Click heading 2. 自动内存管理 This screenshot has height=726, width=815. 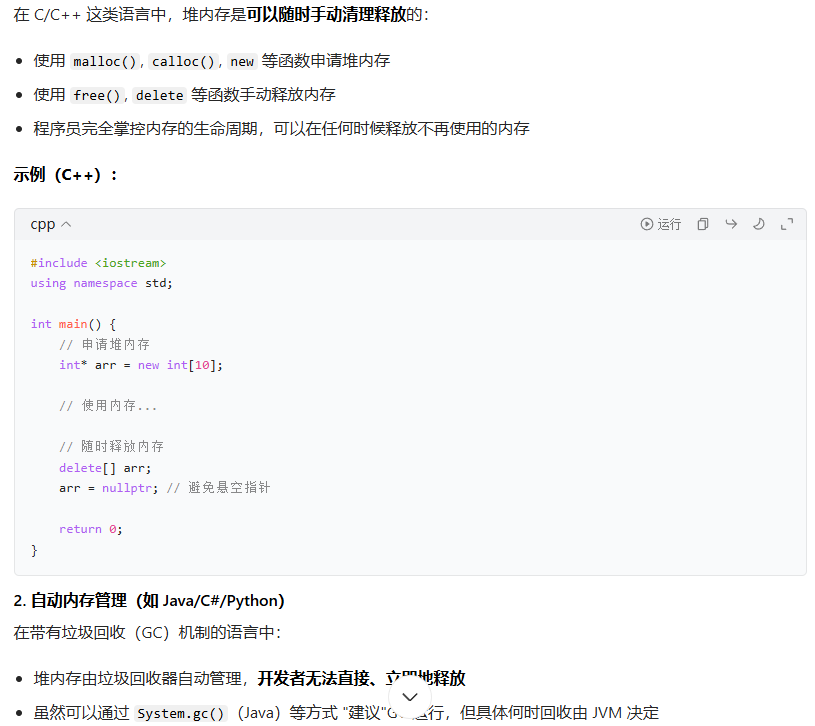pos(149,601)
